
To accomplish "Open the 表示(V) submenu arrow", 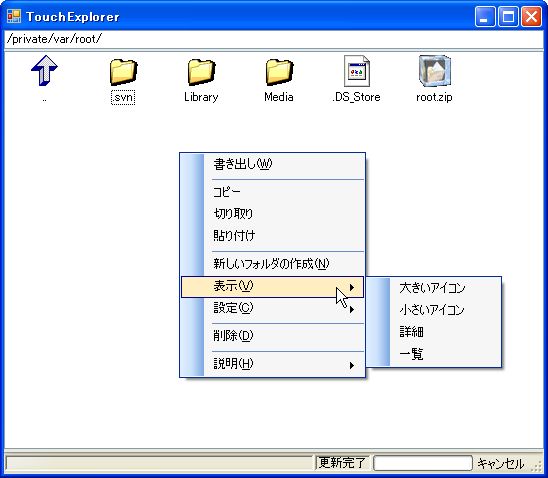I will click(x=352, y=287).
